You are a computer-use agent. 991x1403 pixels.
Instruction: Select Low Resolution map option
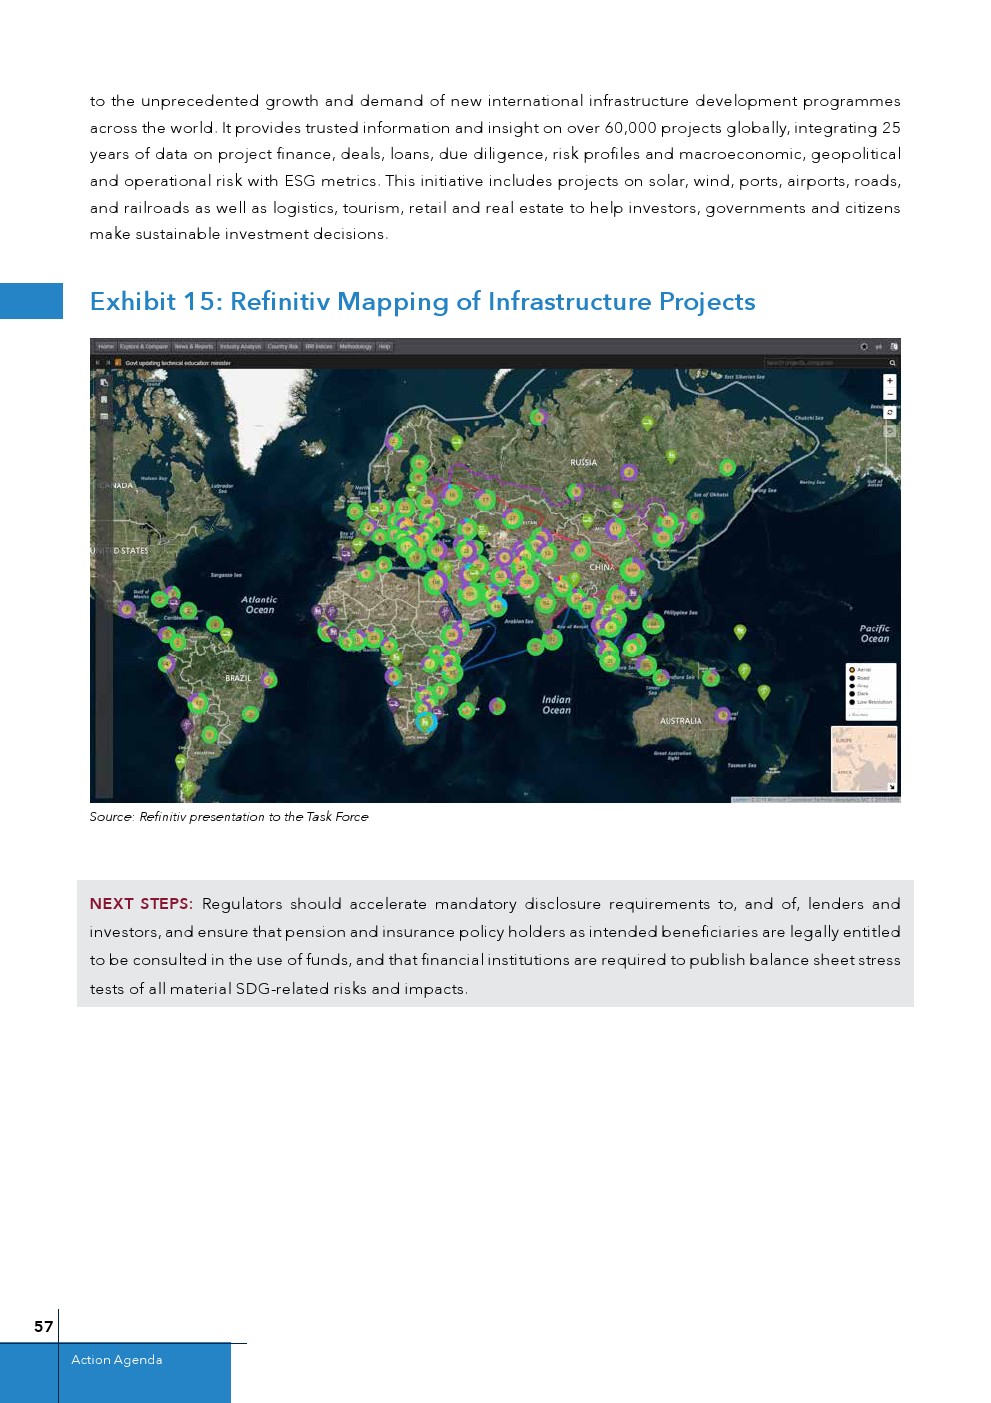point(852,702)
